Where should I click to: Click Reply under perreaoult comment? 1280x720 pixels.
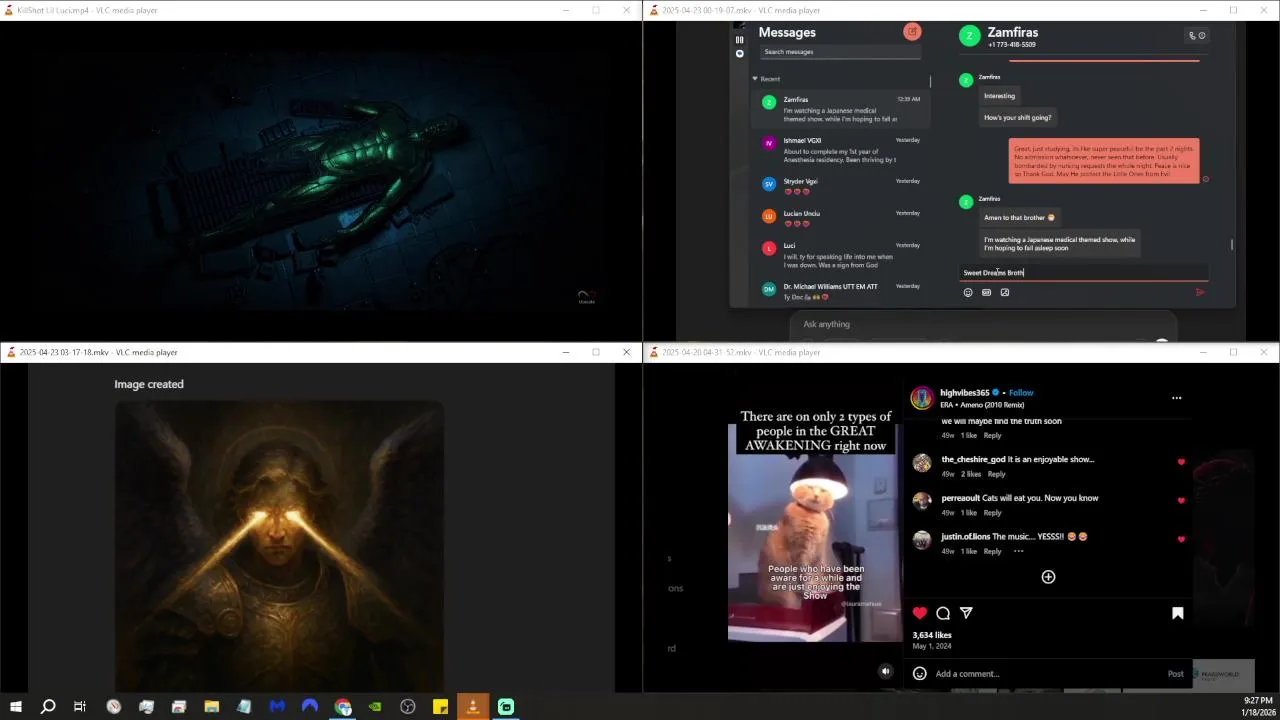coord(992,512)
